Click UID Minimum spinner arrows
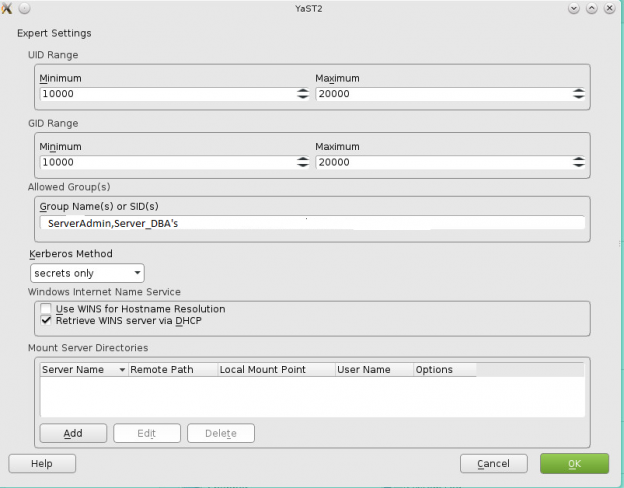624x488 pixels. 303,94
